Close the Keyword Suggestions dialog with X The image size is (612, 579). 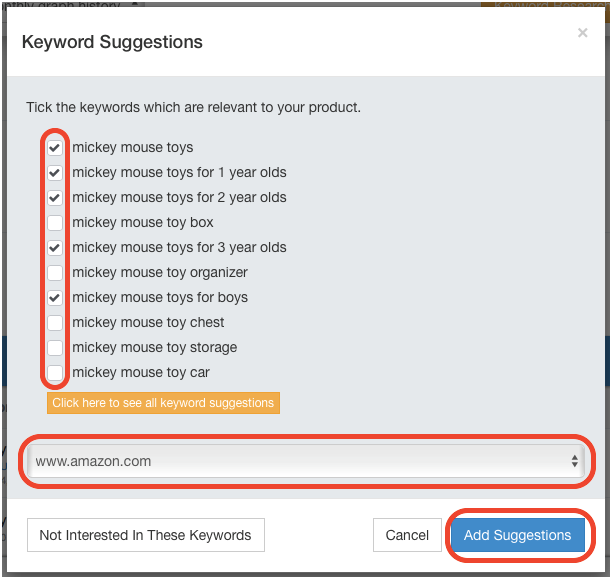(x=582, y=33)
